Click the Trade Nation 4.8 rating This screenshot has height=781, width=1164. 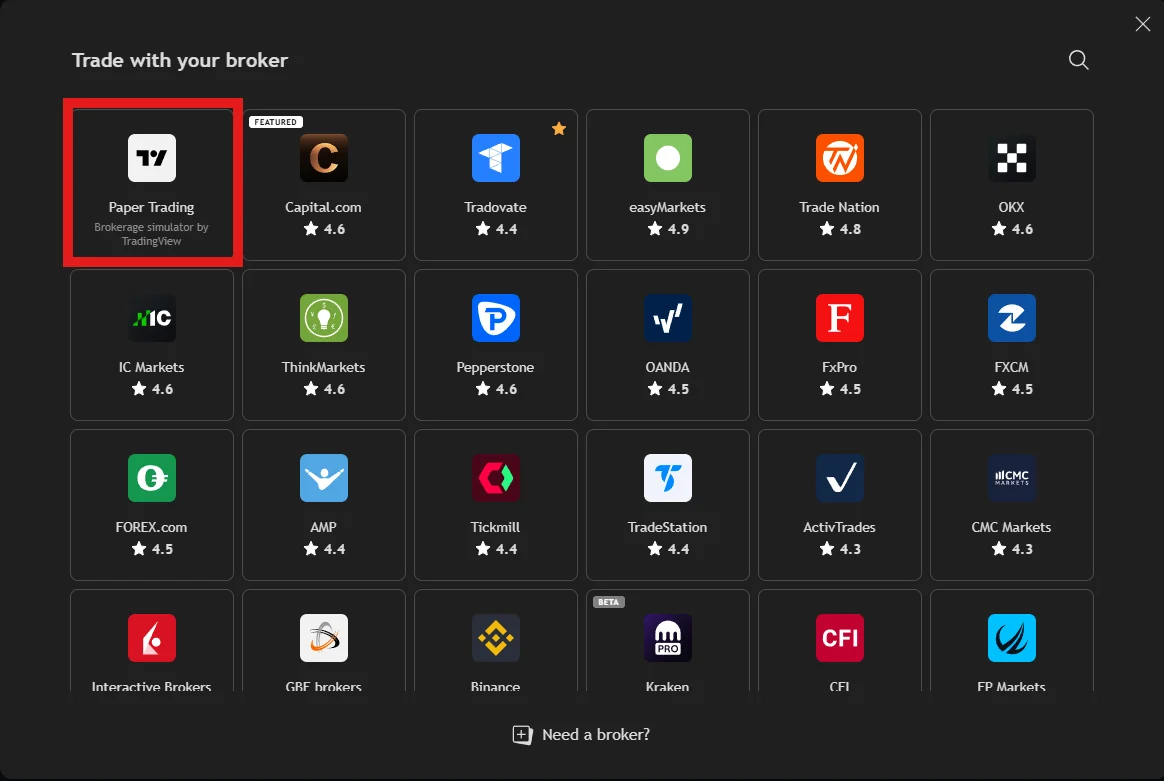click(x=840, y=229)
